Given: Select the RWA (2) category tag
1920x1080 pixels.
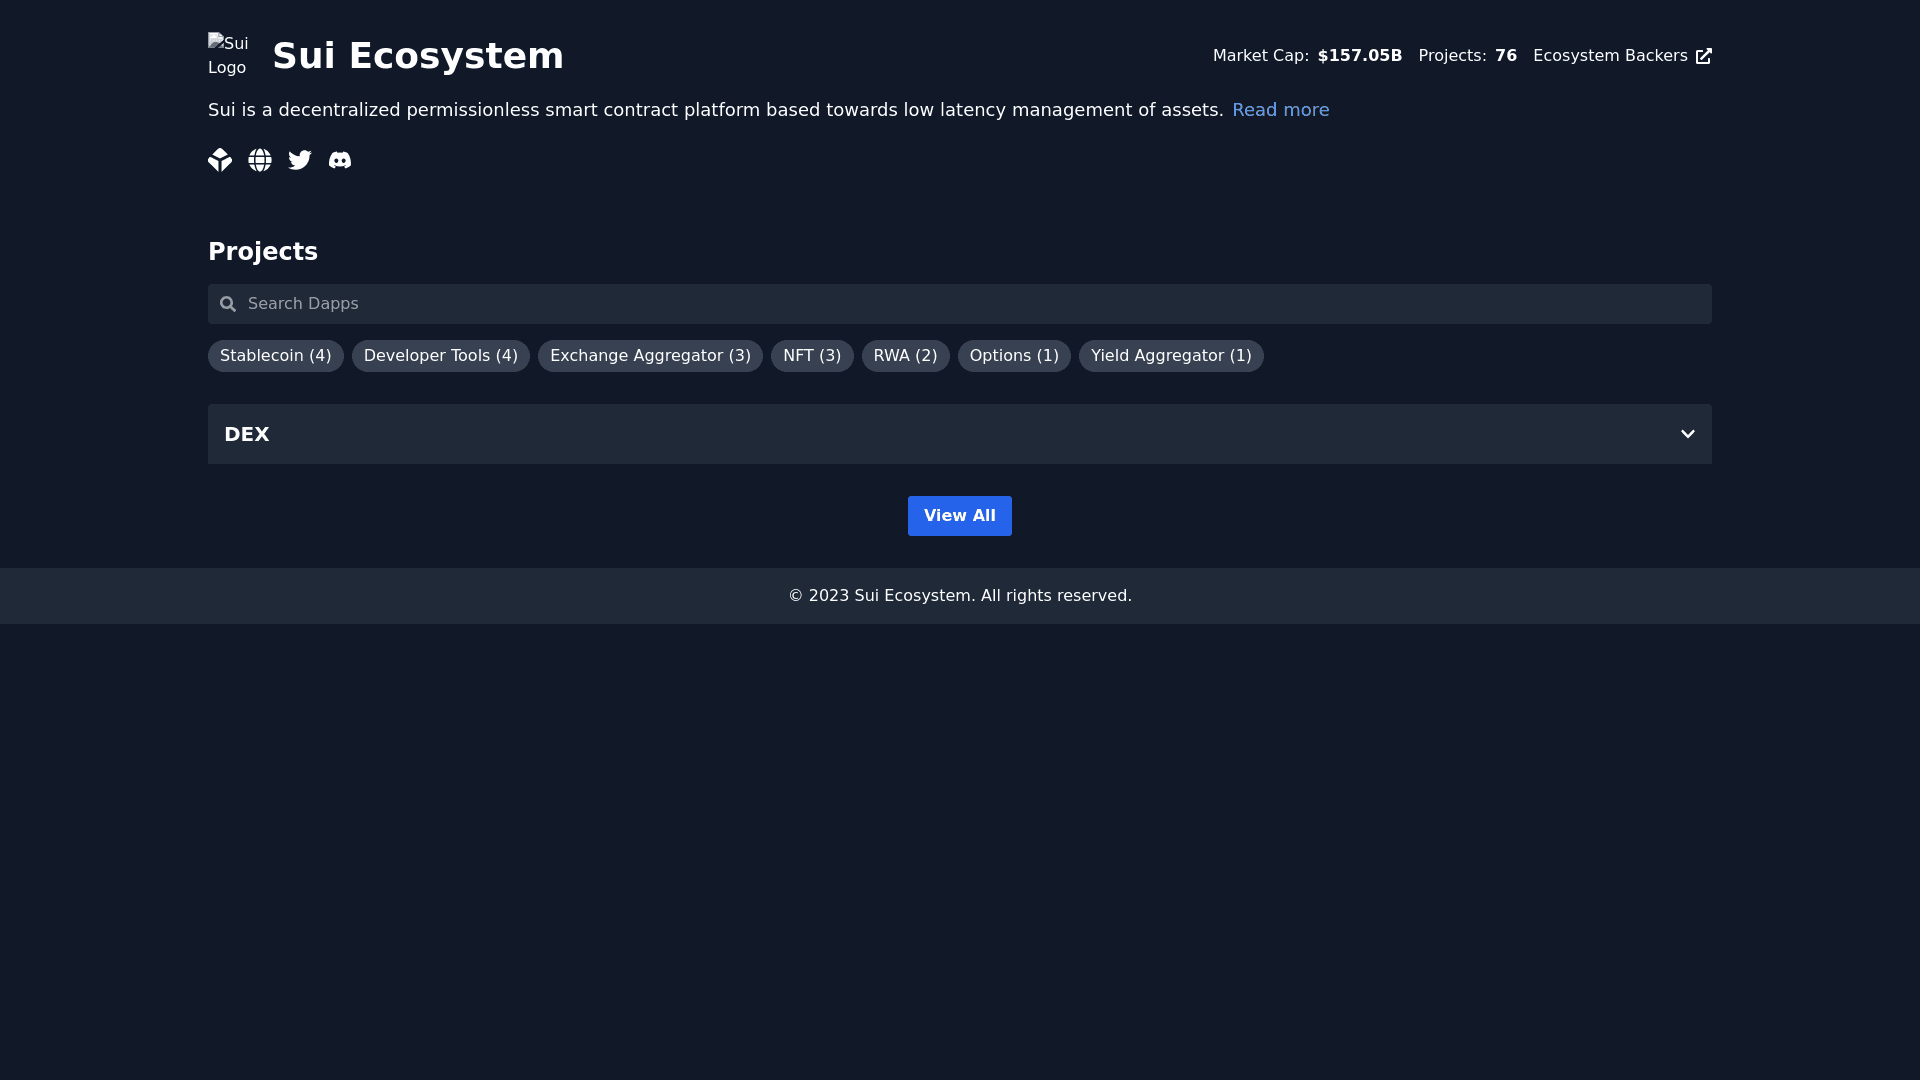Looking at the screenshot, I should coord(905,356).
